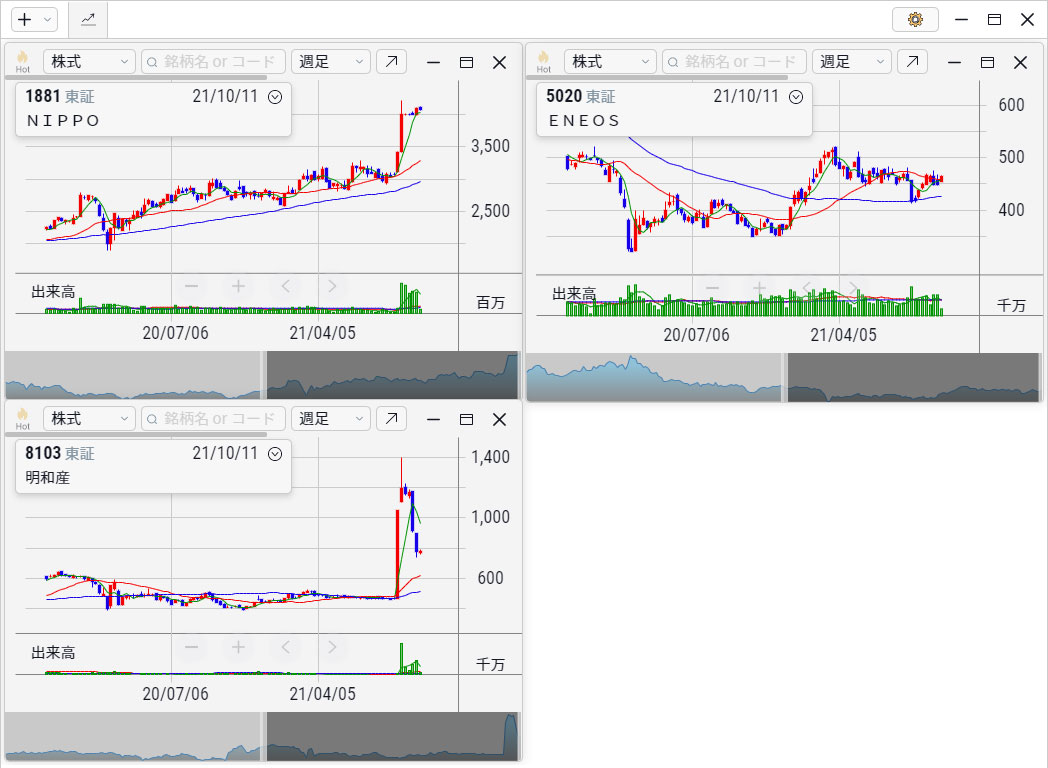Click the 明和産 panel toolbar horizontal scrollbar

pos(136,434)
